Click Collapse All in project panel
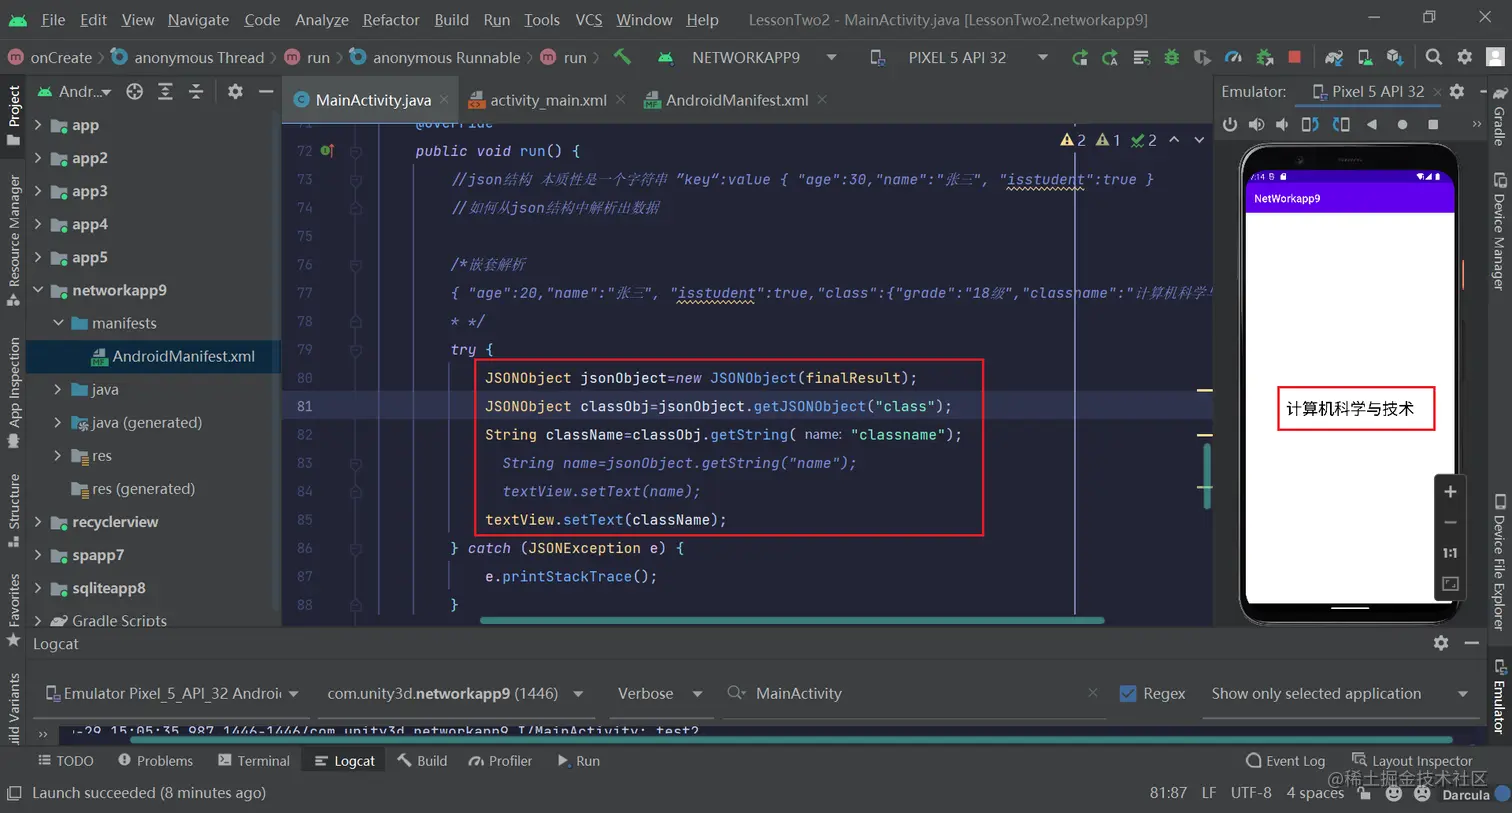The width and height of the screenshot is (1512, 813). (196, 91)
